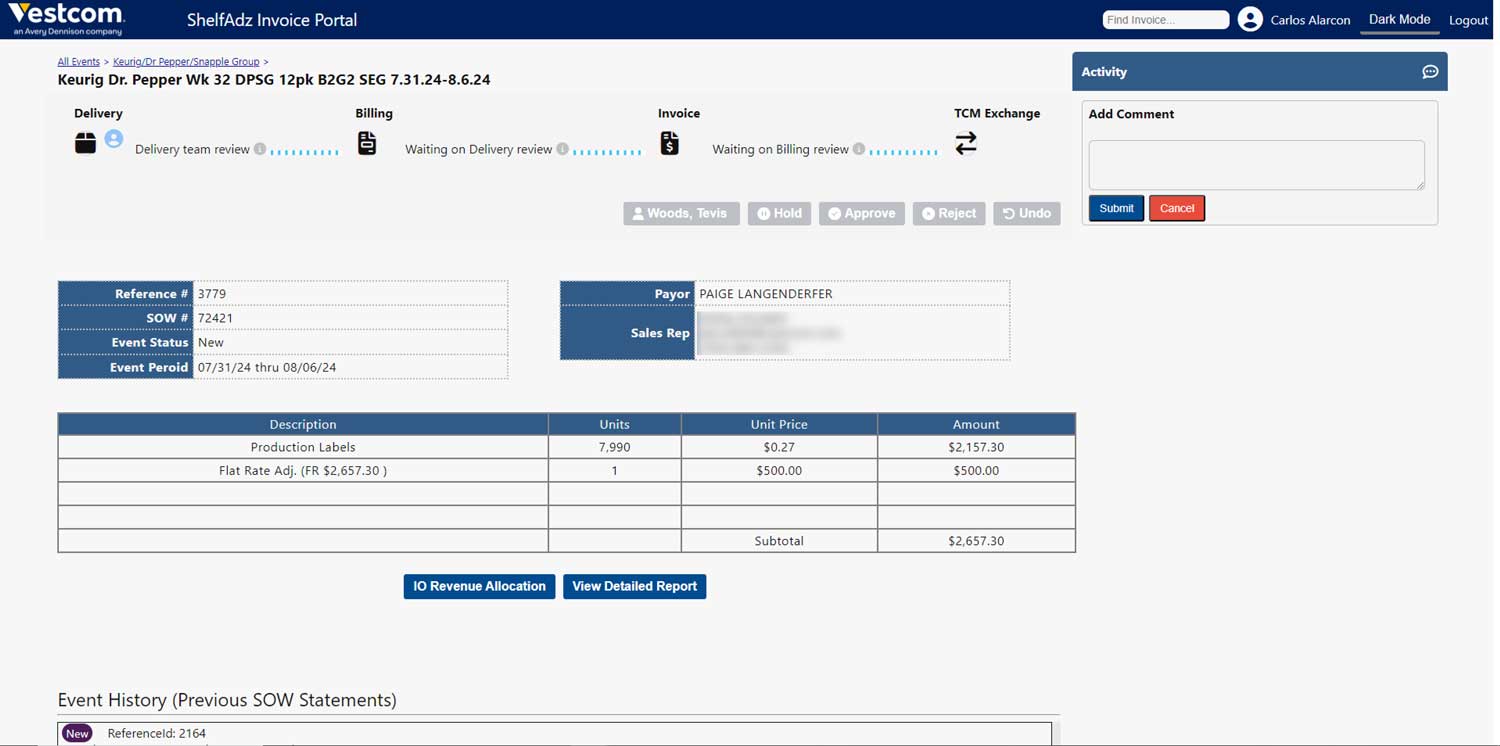The width and height of the screenshot is (1500, 746).
Task: Open Keurig/Dr Pepper/Snapple Group breadcrumb link
Action: click(186, 62)
